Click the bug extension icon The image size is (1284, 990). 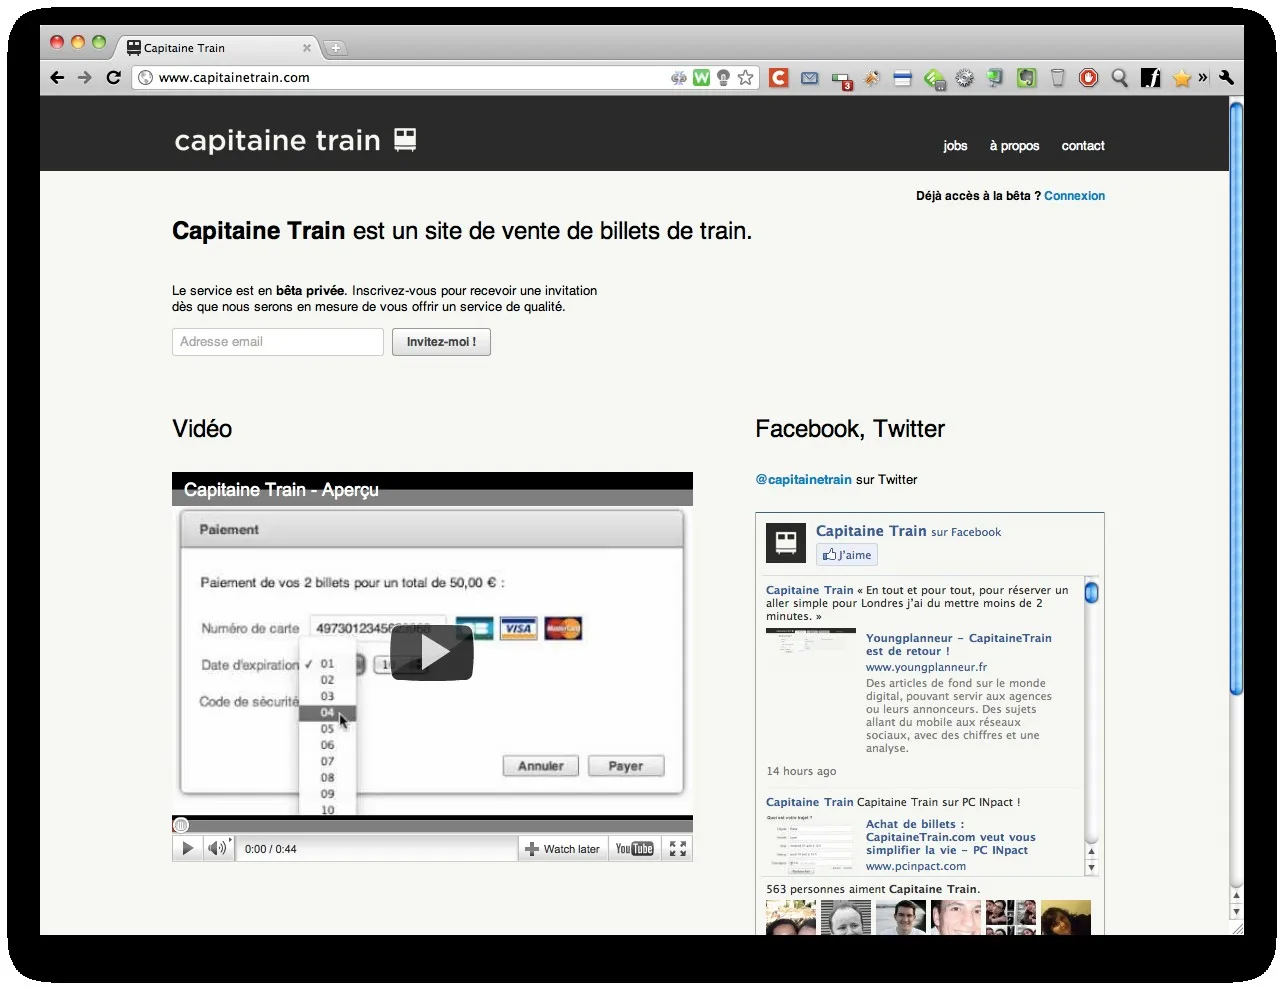click(x=872, y=78)
